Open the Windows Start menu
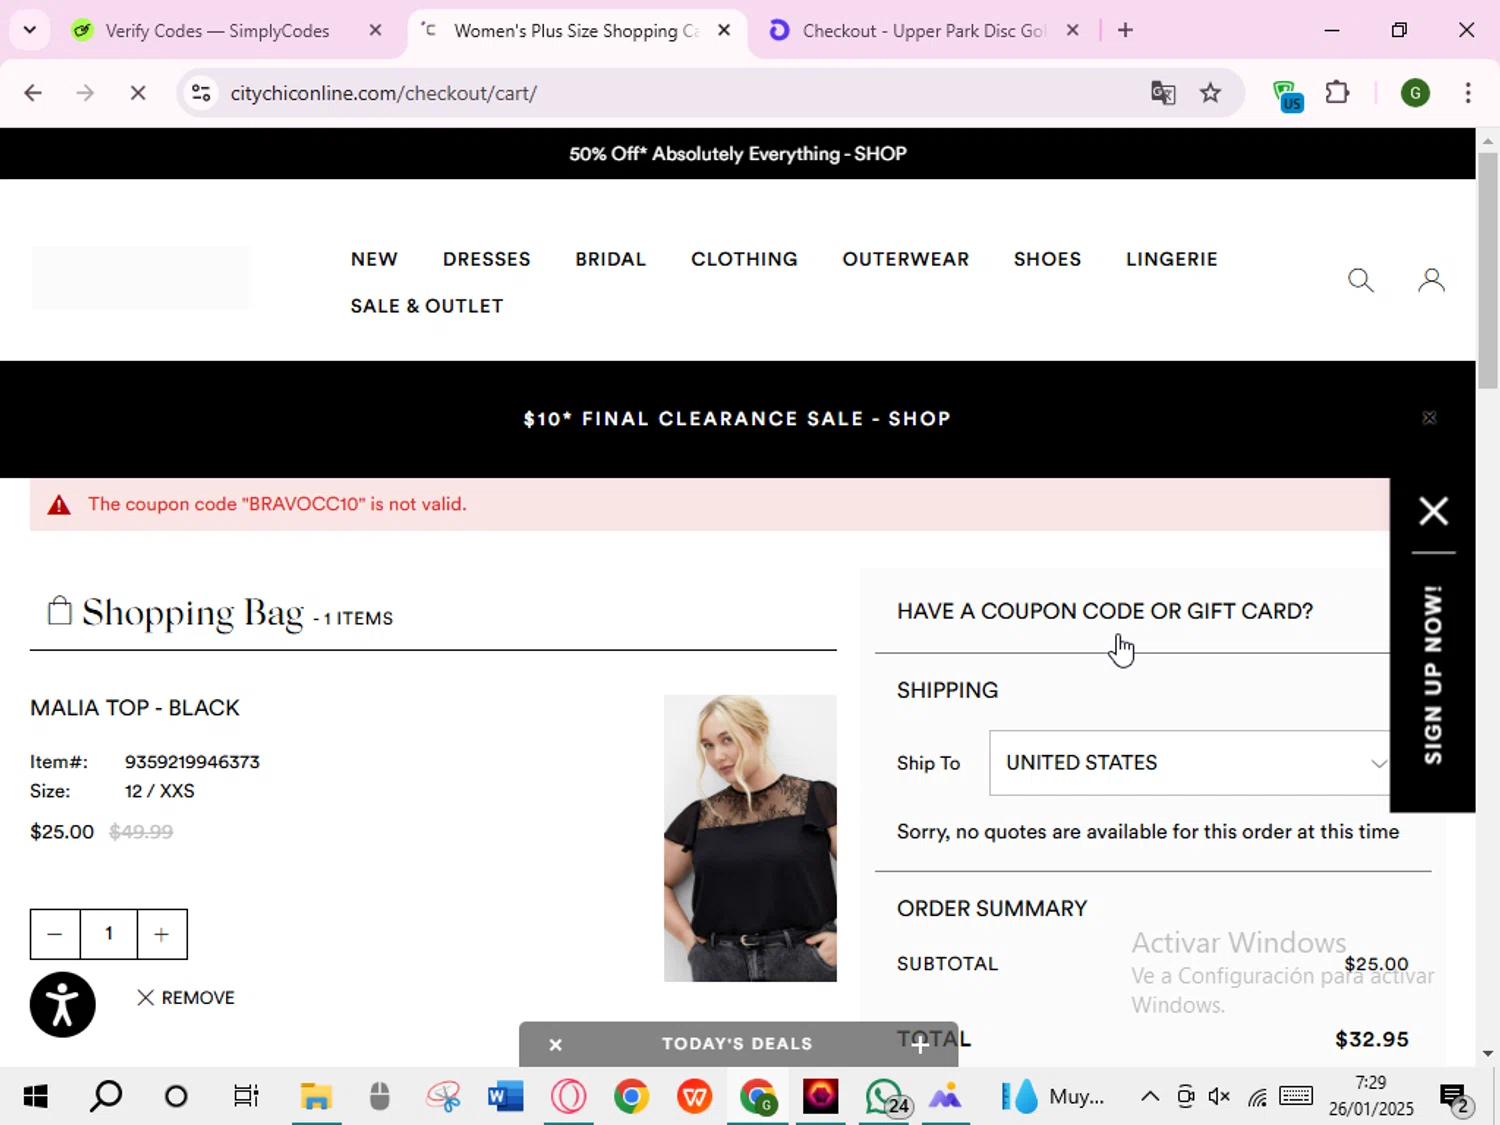This screenshot has width=1500, height=1125. click(35, 1097)
